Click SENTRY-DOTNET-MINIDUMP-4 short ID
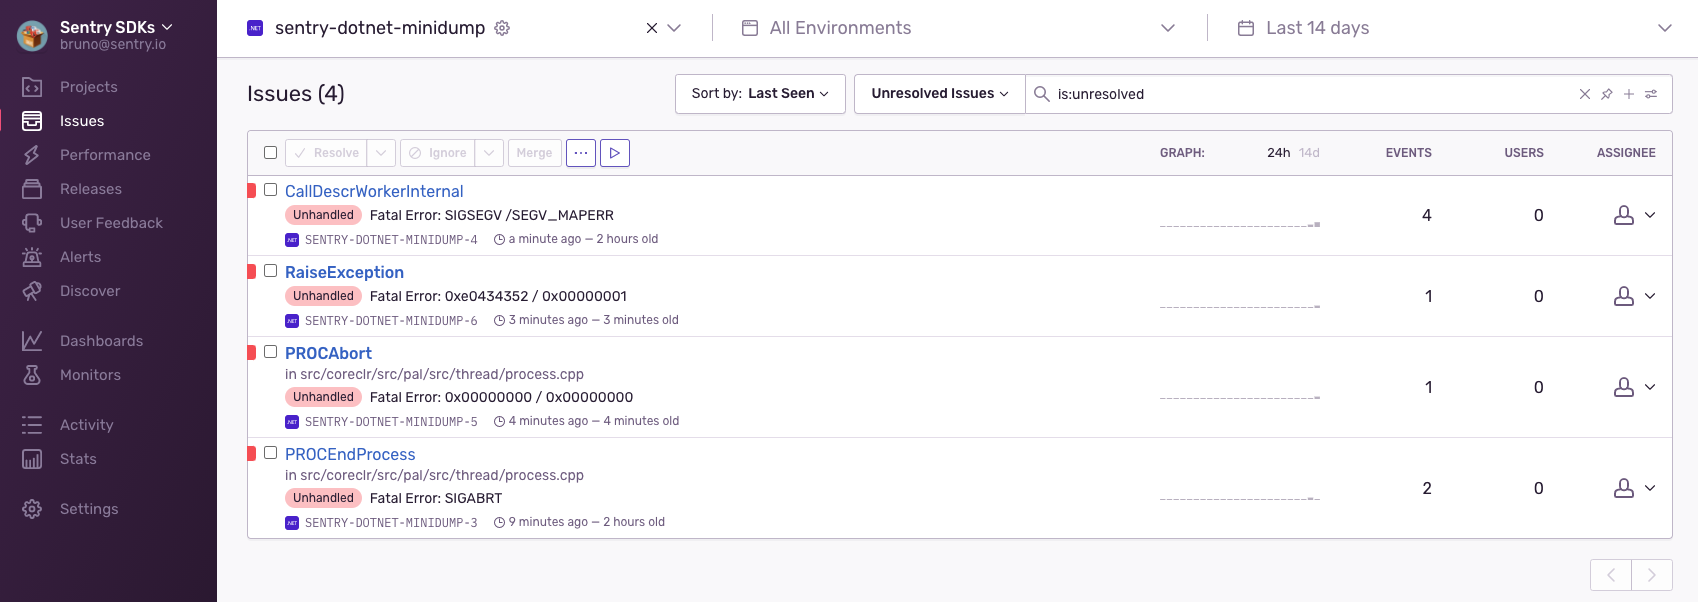Viewport: 1698px width, 602px height. [391, 240]
